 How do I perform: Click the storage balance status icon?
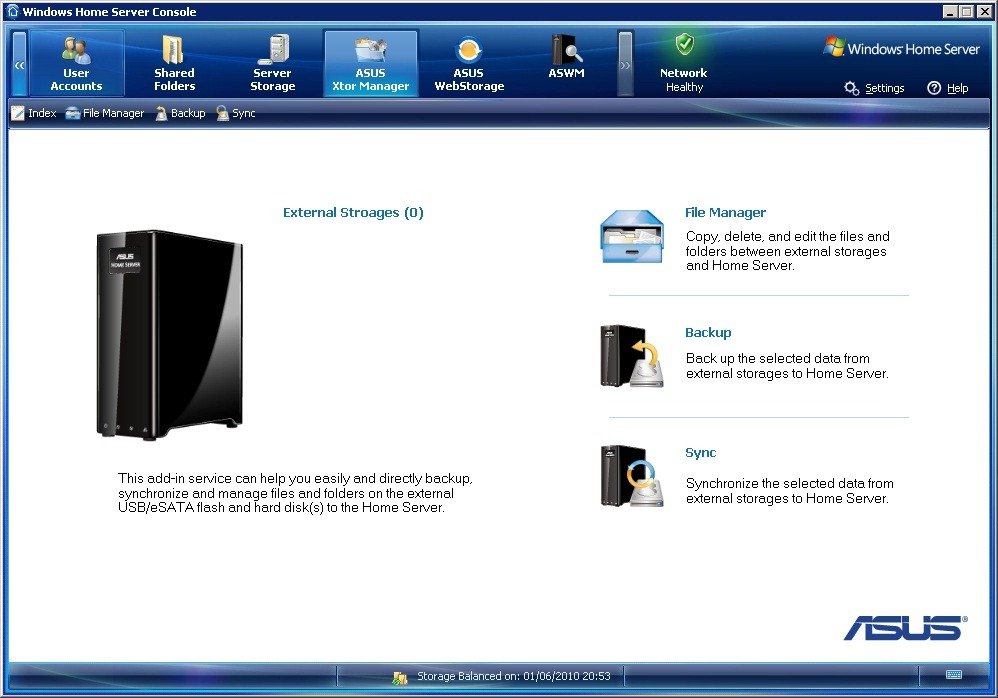[400, 678]
